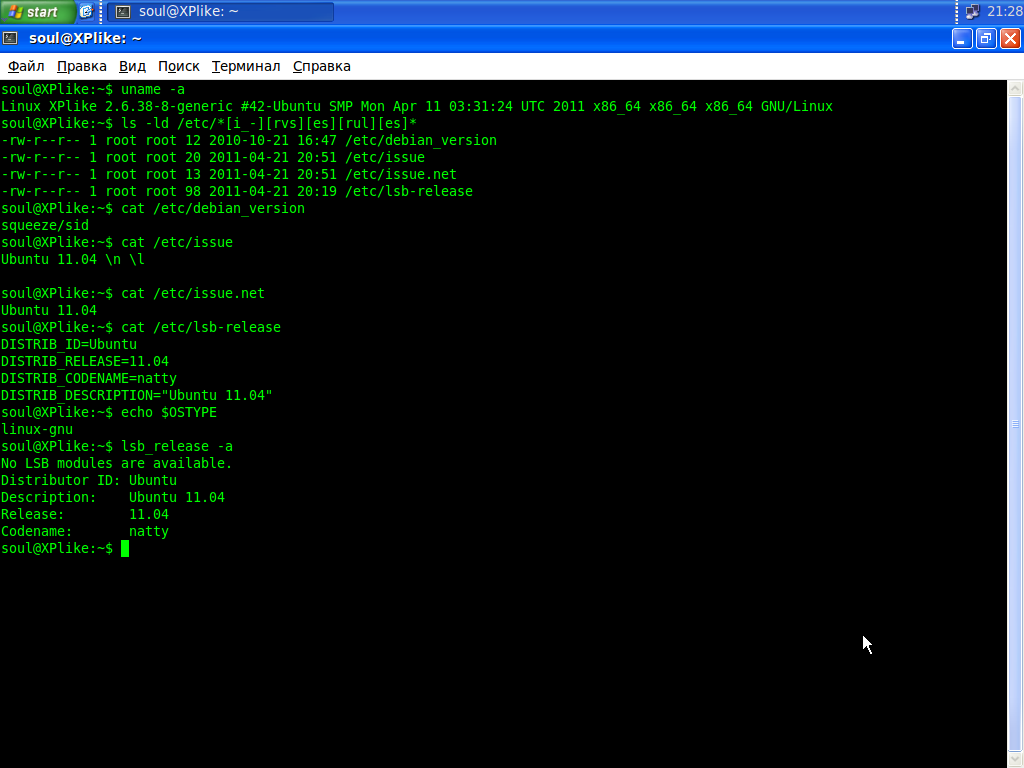Click 'DISTRIB_CODENAME=natty' line
This screenshot has height=768, width=1024.
point(89,378)
